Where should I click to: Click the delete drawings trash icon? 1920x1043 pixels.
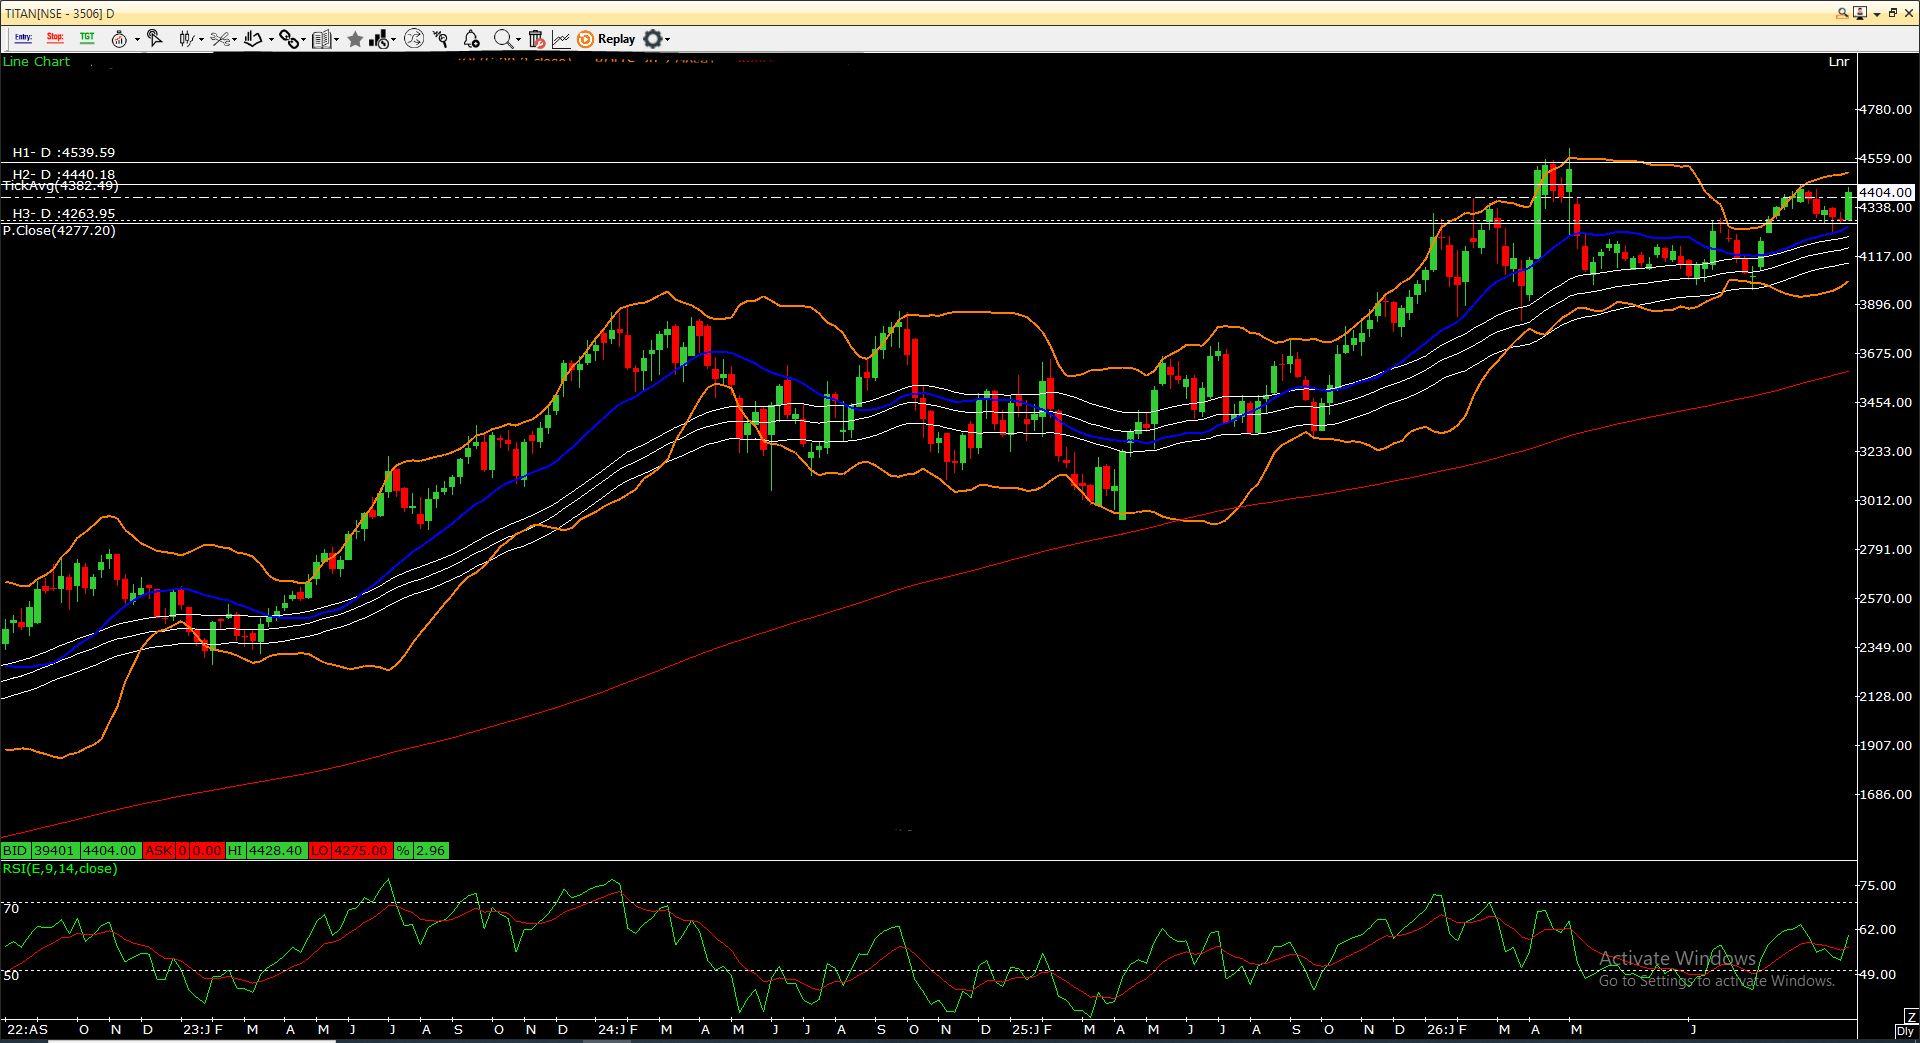536,39
